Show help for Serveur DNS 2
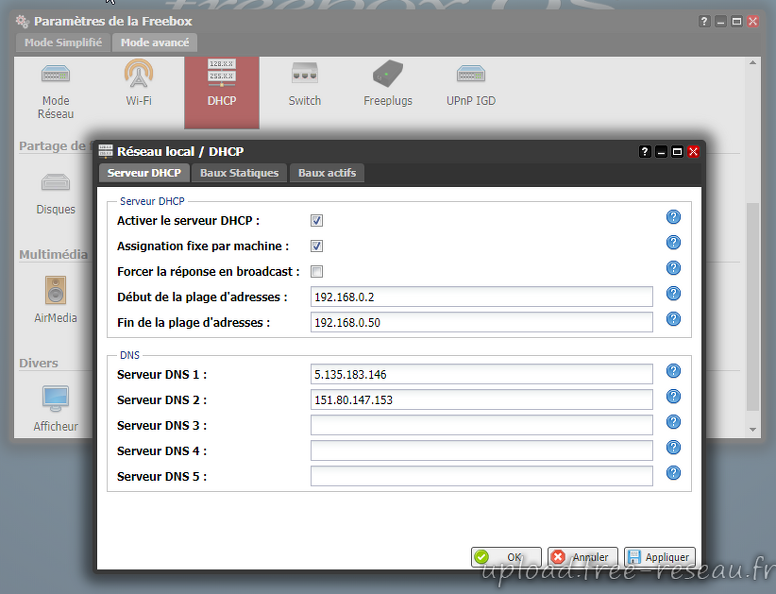Viewport: 776px width, 594px height. 673,396
